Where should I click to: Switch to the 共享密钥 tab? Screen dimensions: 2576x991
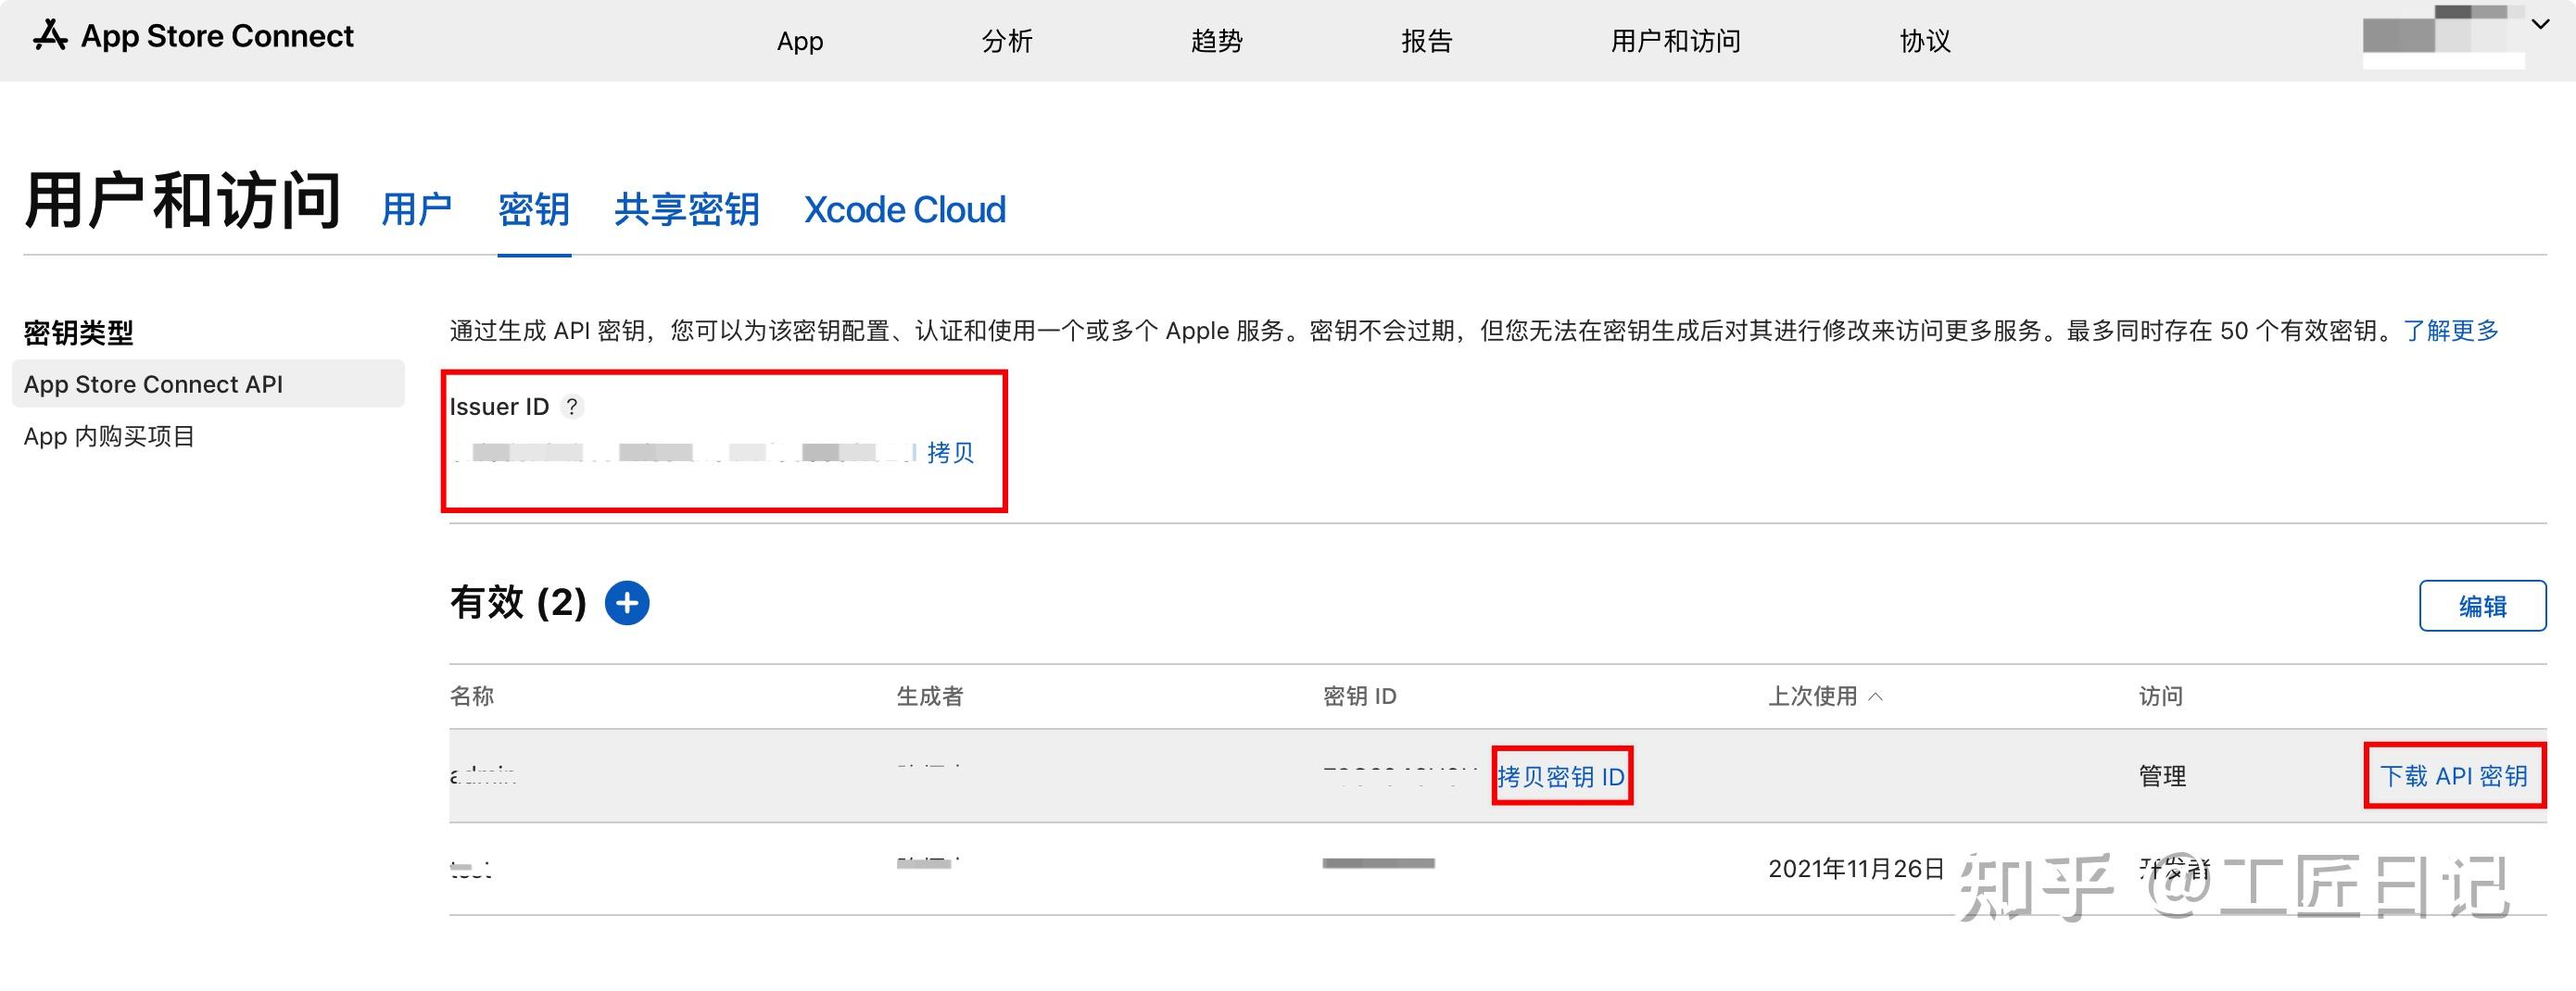point(686,210)
